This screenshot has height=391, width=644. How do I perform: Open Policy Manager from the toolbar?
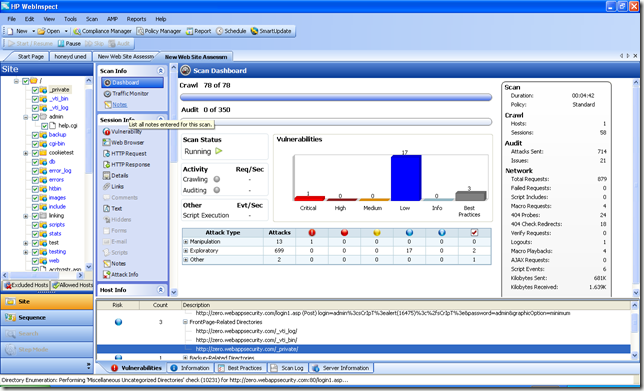pyautogui.click(x=159, y=31)
